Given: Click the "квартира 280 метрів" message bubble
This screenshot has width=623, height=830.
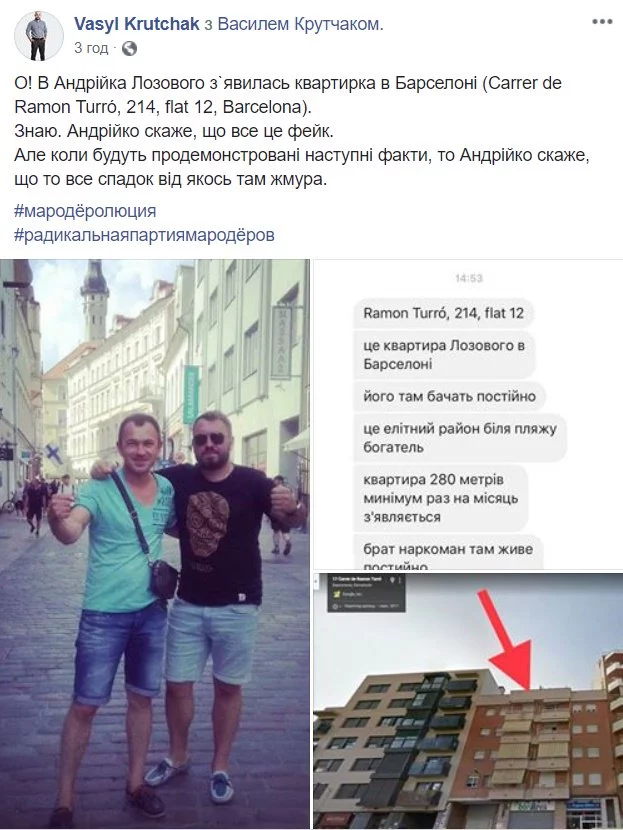Looking at the screenshot, I should (x=440, y=498).
